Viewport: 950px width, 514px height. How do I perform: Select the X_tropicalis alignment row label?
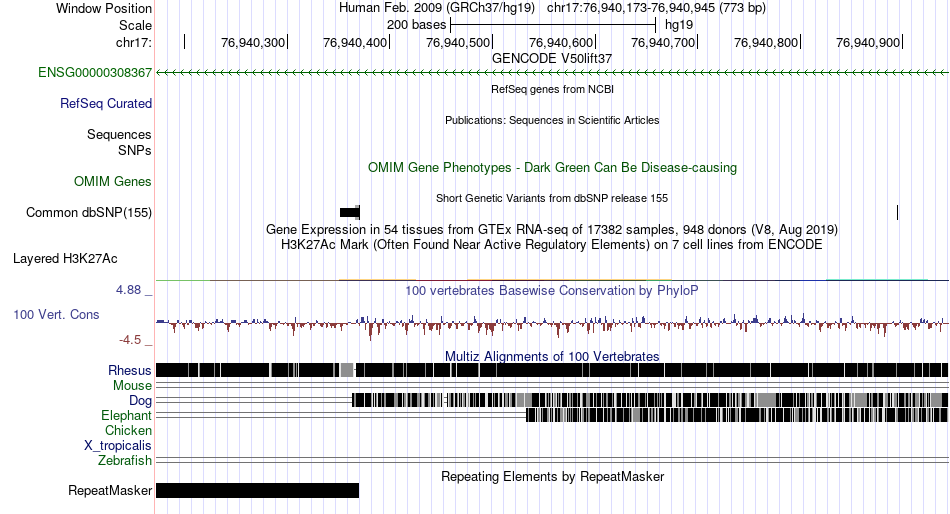(x=118, y=446)
